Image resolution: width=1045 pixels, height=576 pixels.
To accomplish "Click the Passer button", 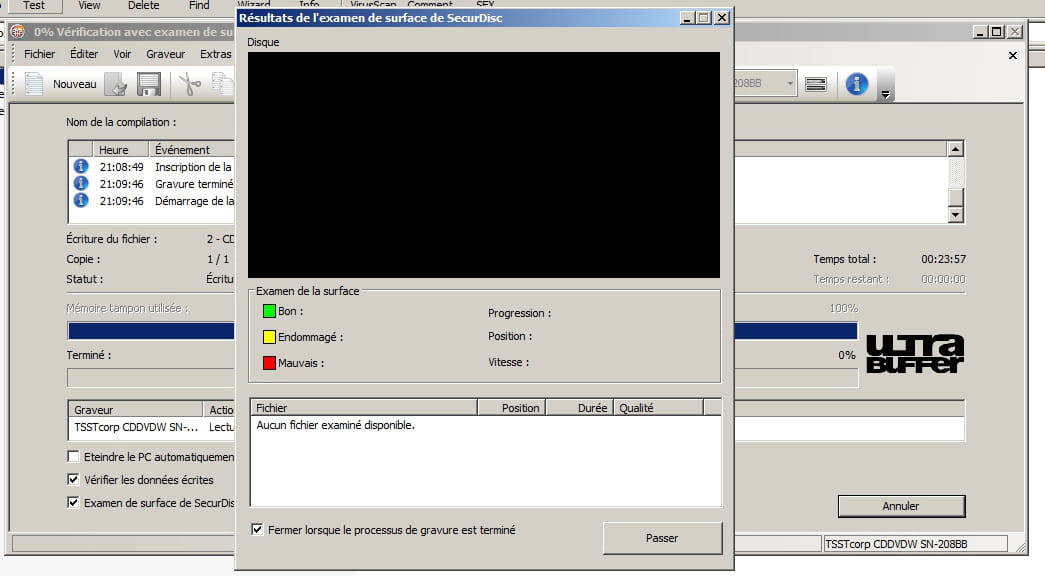I will (x=662, y=538).
